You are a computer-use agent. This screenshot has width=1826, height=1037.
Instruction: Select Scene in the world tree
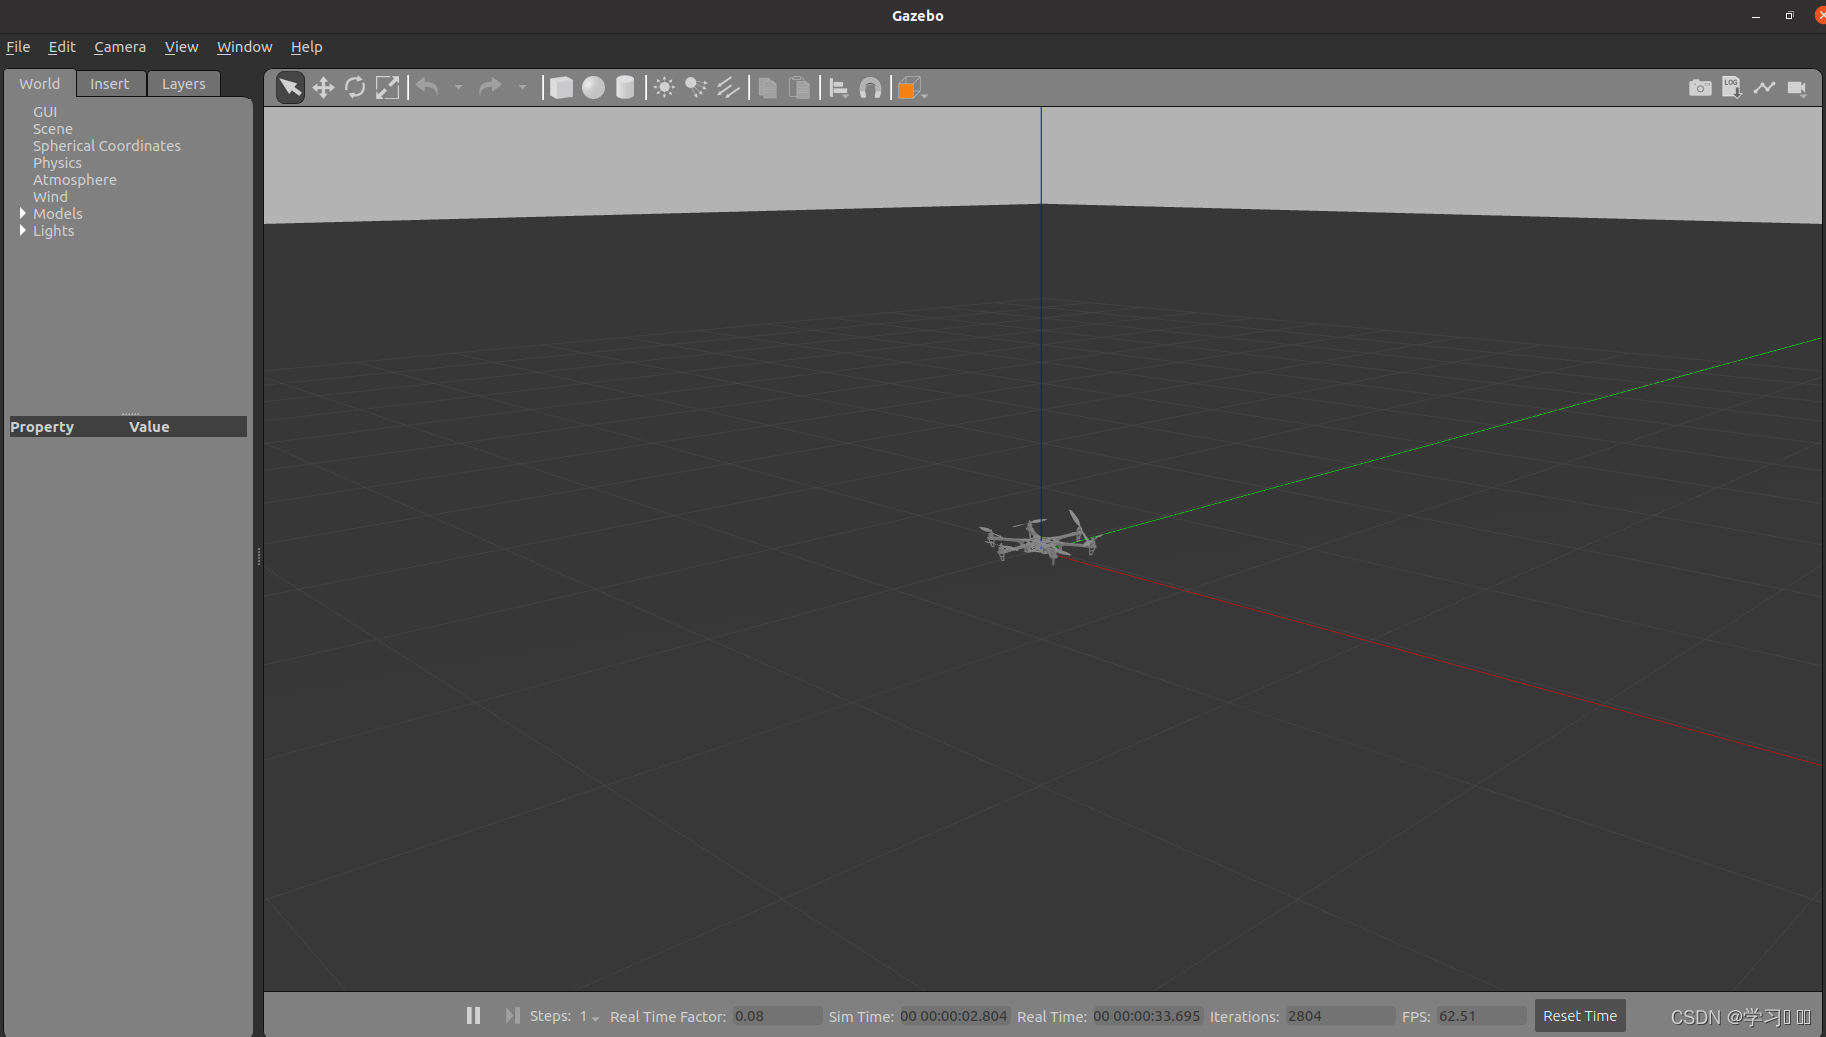pyautogui.click(x=53, y=129)
